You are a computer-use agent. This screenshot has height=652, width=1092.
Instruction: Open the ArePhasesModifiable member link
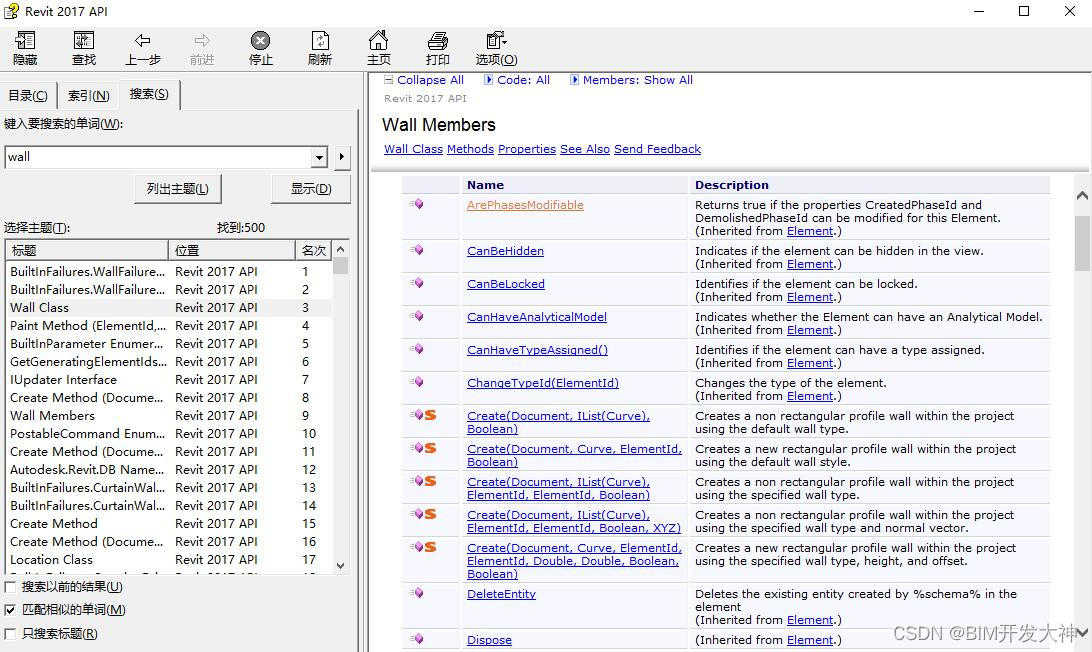pos(525,205)
